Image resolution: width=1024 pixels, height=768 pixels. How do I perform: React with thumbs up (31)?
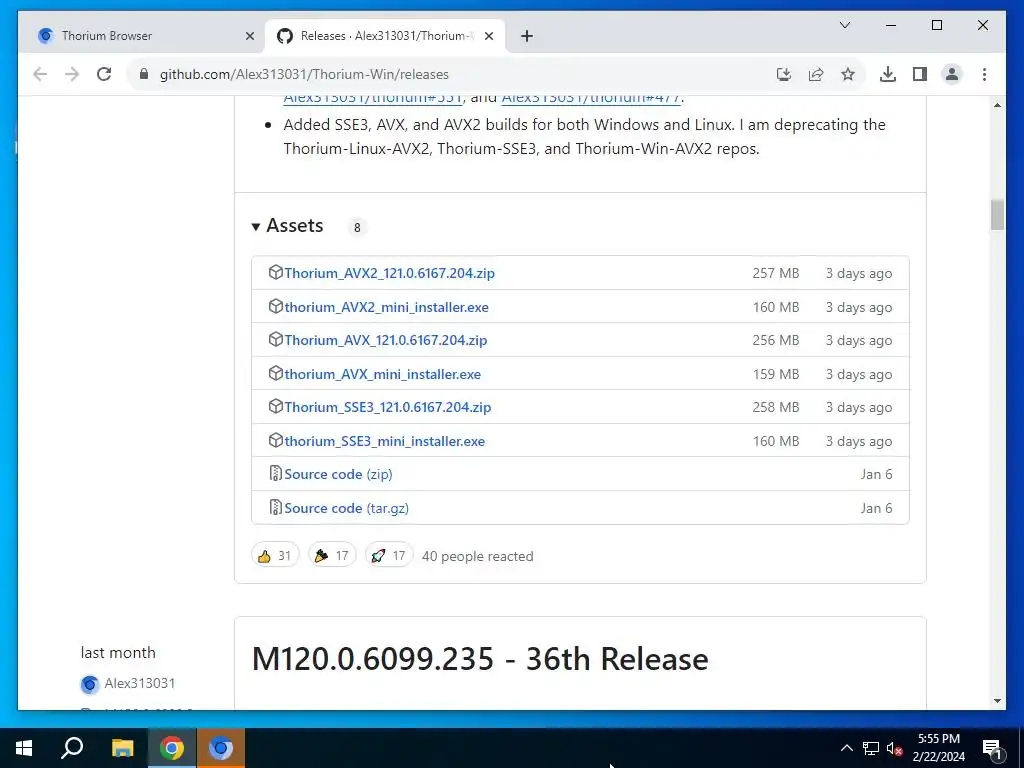275,555
